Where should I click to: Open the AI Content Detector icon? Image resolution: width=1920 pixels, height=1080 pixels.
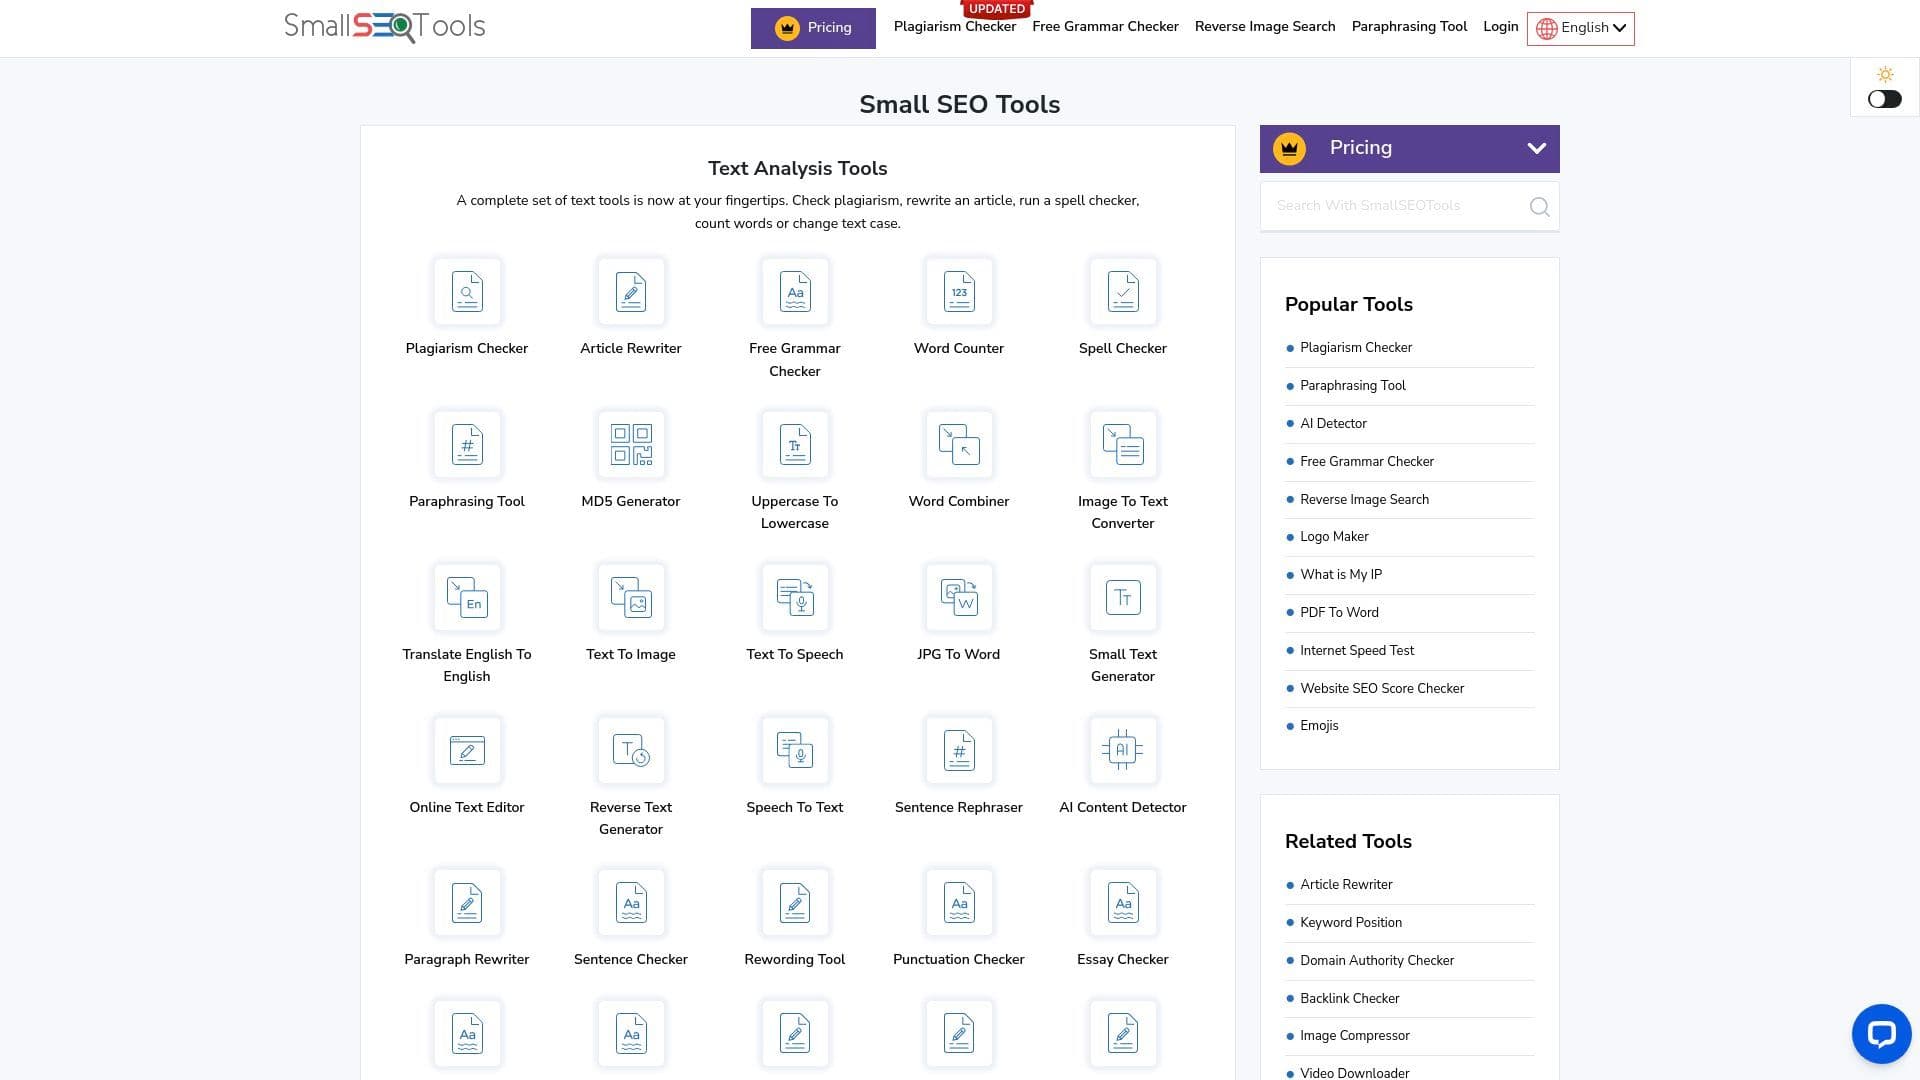[x=1123, y=751]
